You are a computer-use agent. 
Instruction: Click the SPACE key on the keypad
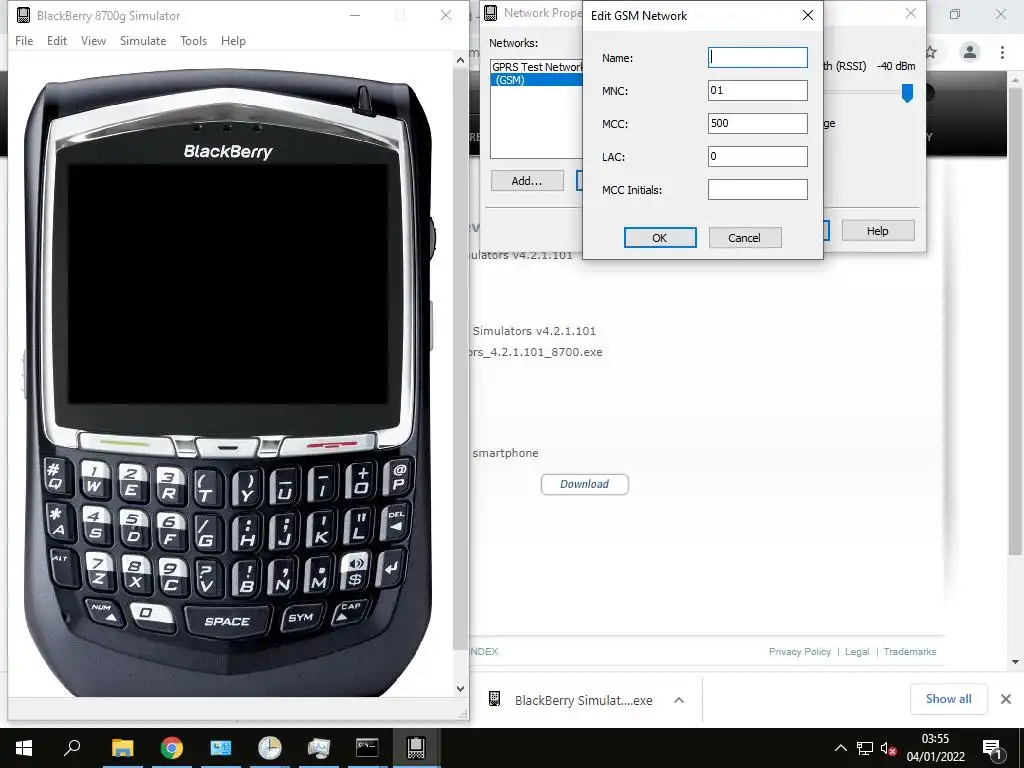[x=227, y=621]
